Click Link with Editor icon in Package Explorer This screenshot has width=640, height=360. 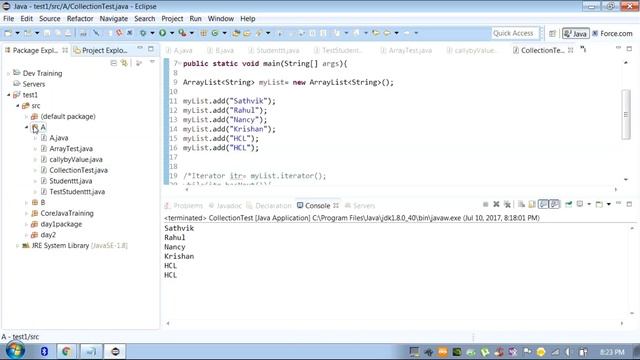tap(124, 63)
